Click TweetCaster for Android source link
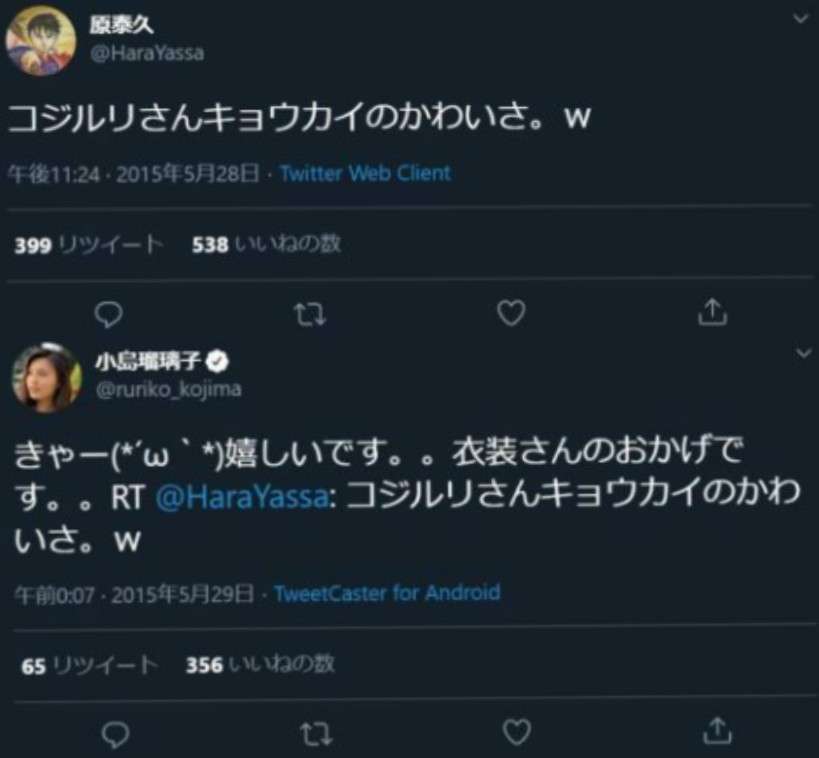Viewport: 819px width, 758px height. pyautogui.click(x=386, y=593)
